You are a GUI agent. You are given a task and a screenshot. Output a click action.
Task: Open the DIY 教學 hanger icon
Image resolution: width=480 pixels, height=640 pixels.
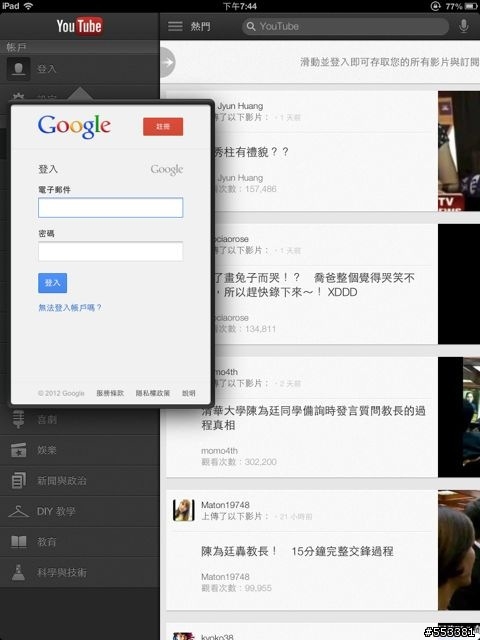[18, 511]
